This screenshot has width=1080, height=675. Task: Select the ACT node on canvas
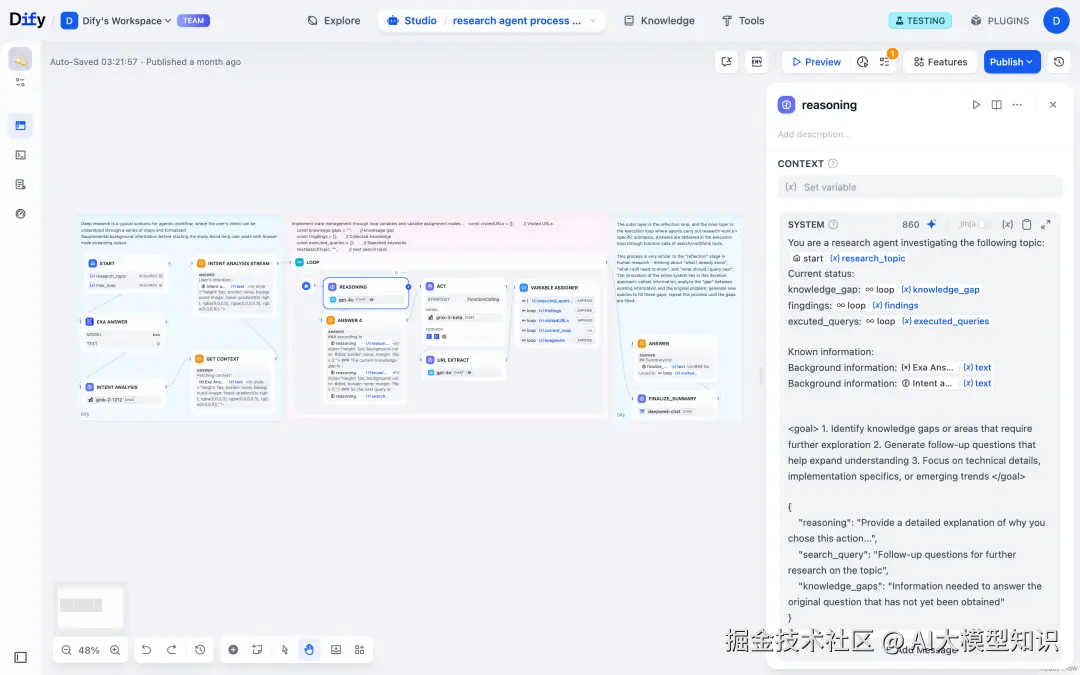click(464, 312)
